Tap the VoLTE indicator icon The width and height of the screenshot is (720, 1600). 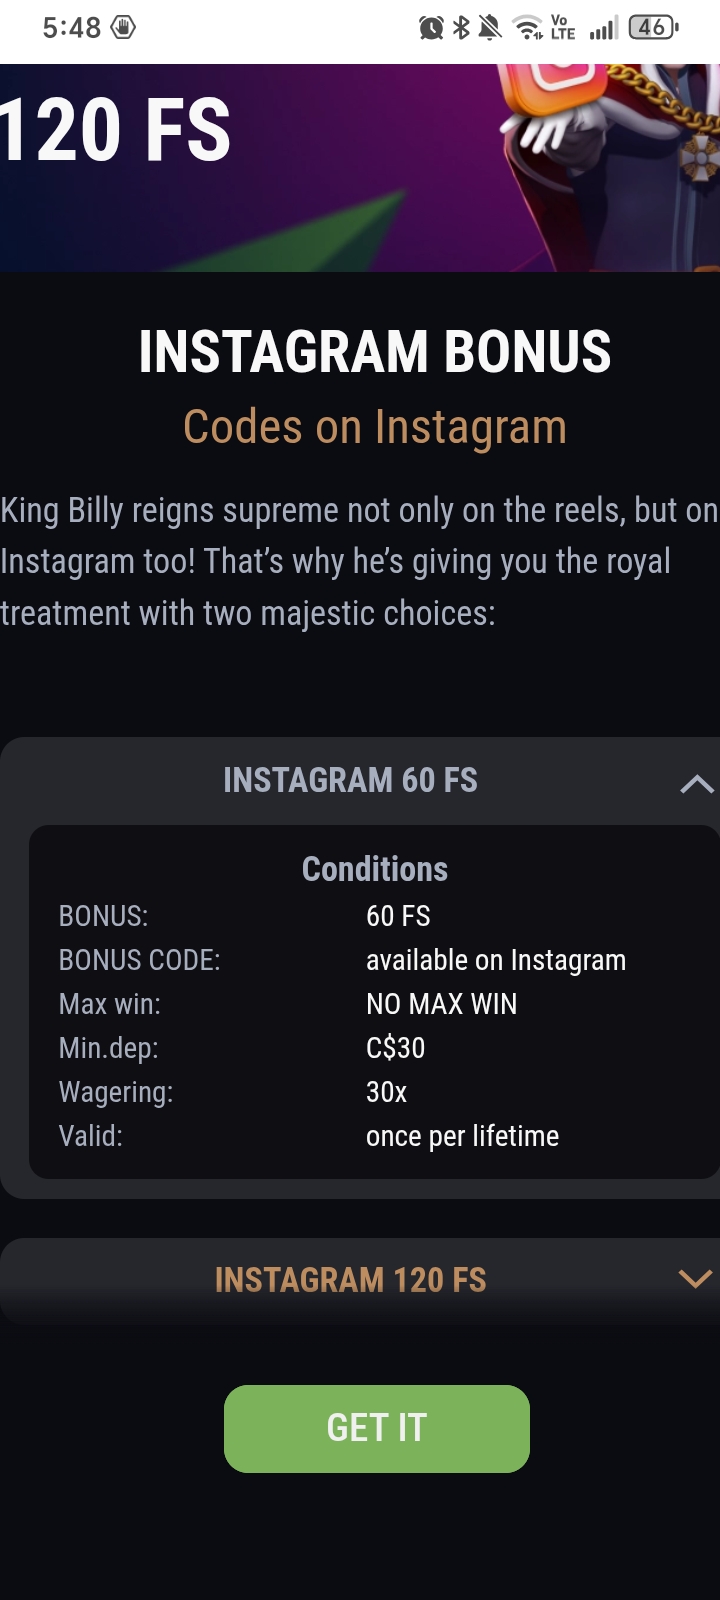pos(563,28)
